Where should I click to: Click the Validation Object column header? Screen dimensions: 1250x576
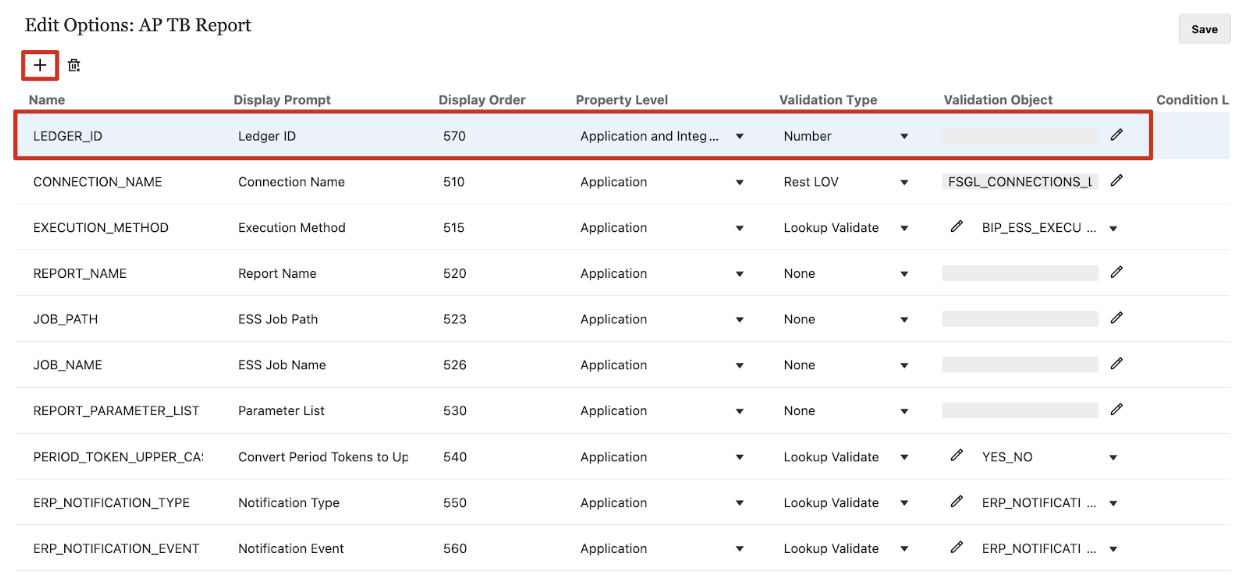coord(997,100)
